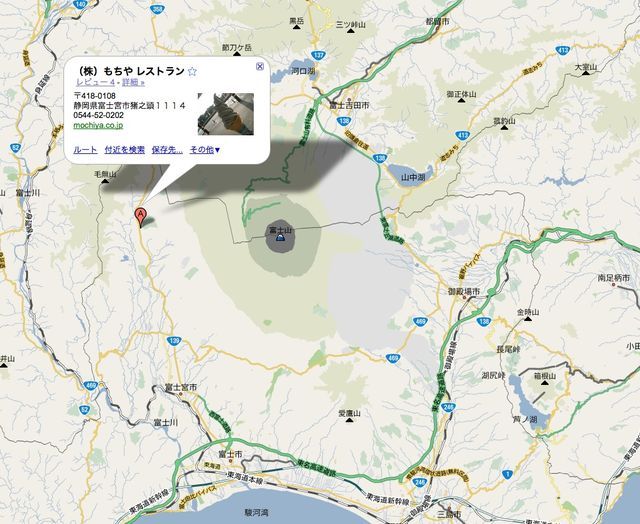640x524 pixels.
Task: Open the 詳細 details link
Action: [133, 82]
